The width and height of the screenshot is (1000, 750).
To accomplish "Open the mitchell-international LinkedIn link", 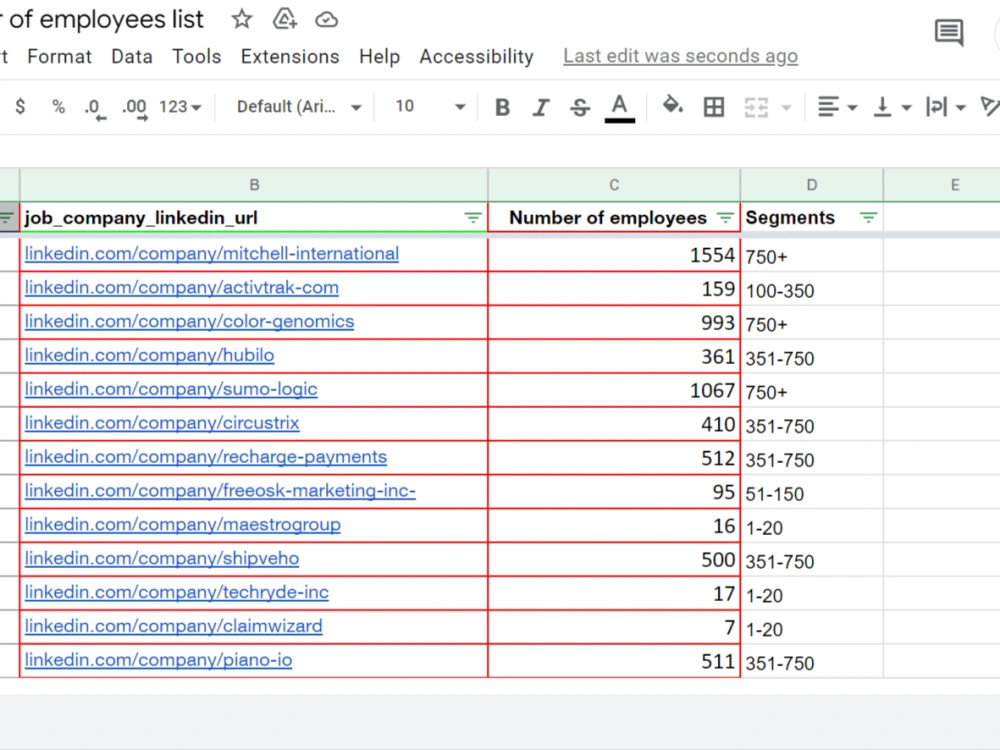I will [x=212, y=254].
